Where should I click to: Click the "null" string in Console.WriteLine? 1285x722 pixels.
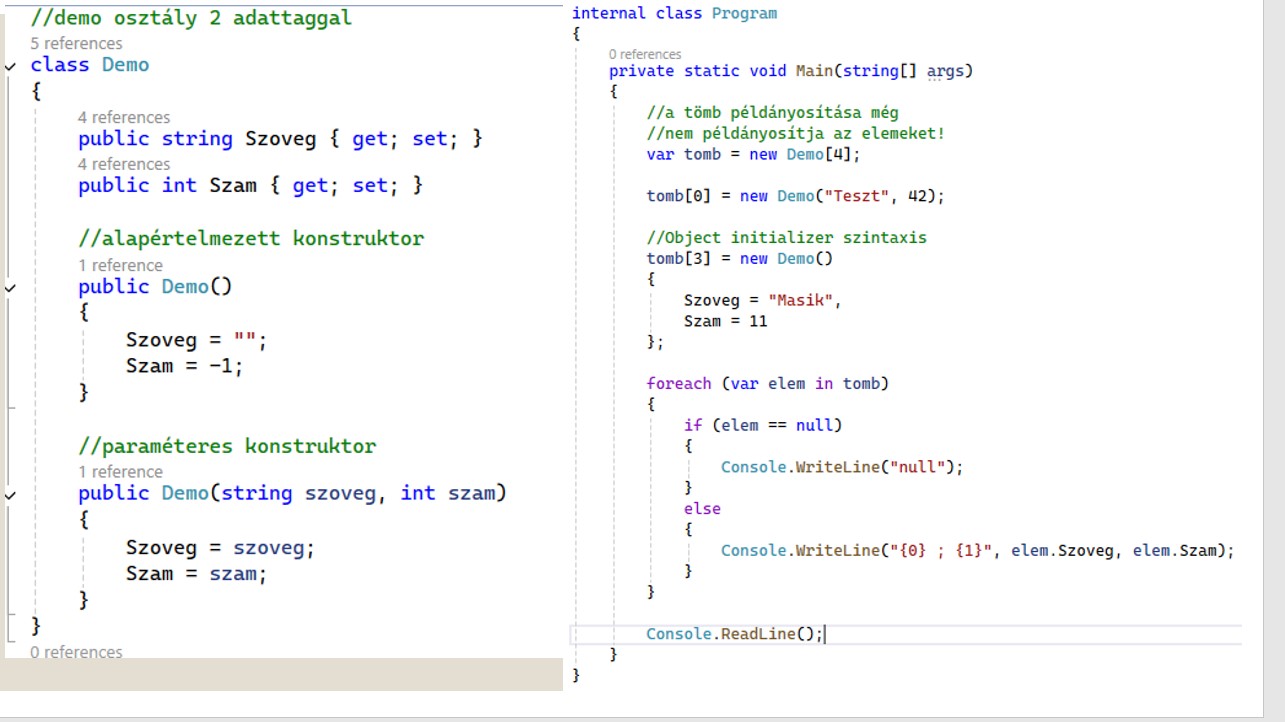918,467
